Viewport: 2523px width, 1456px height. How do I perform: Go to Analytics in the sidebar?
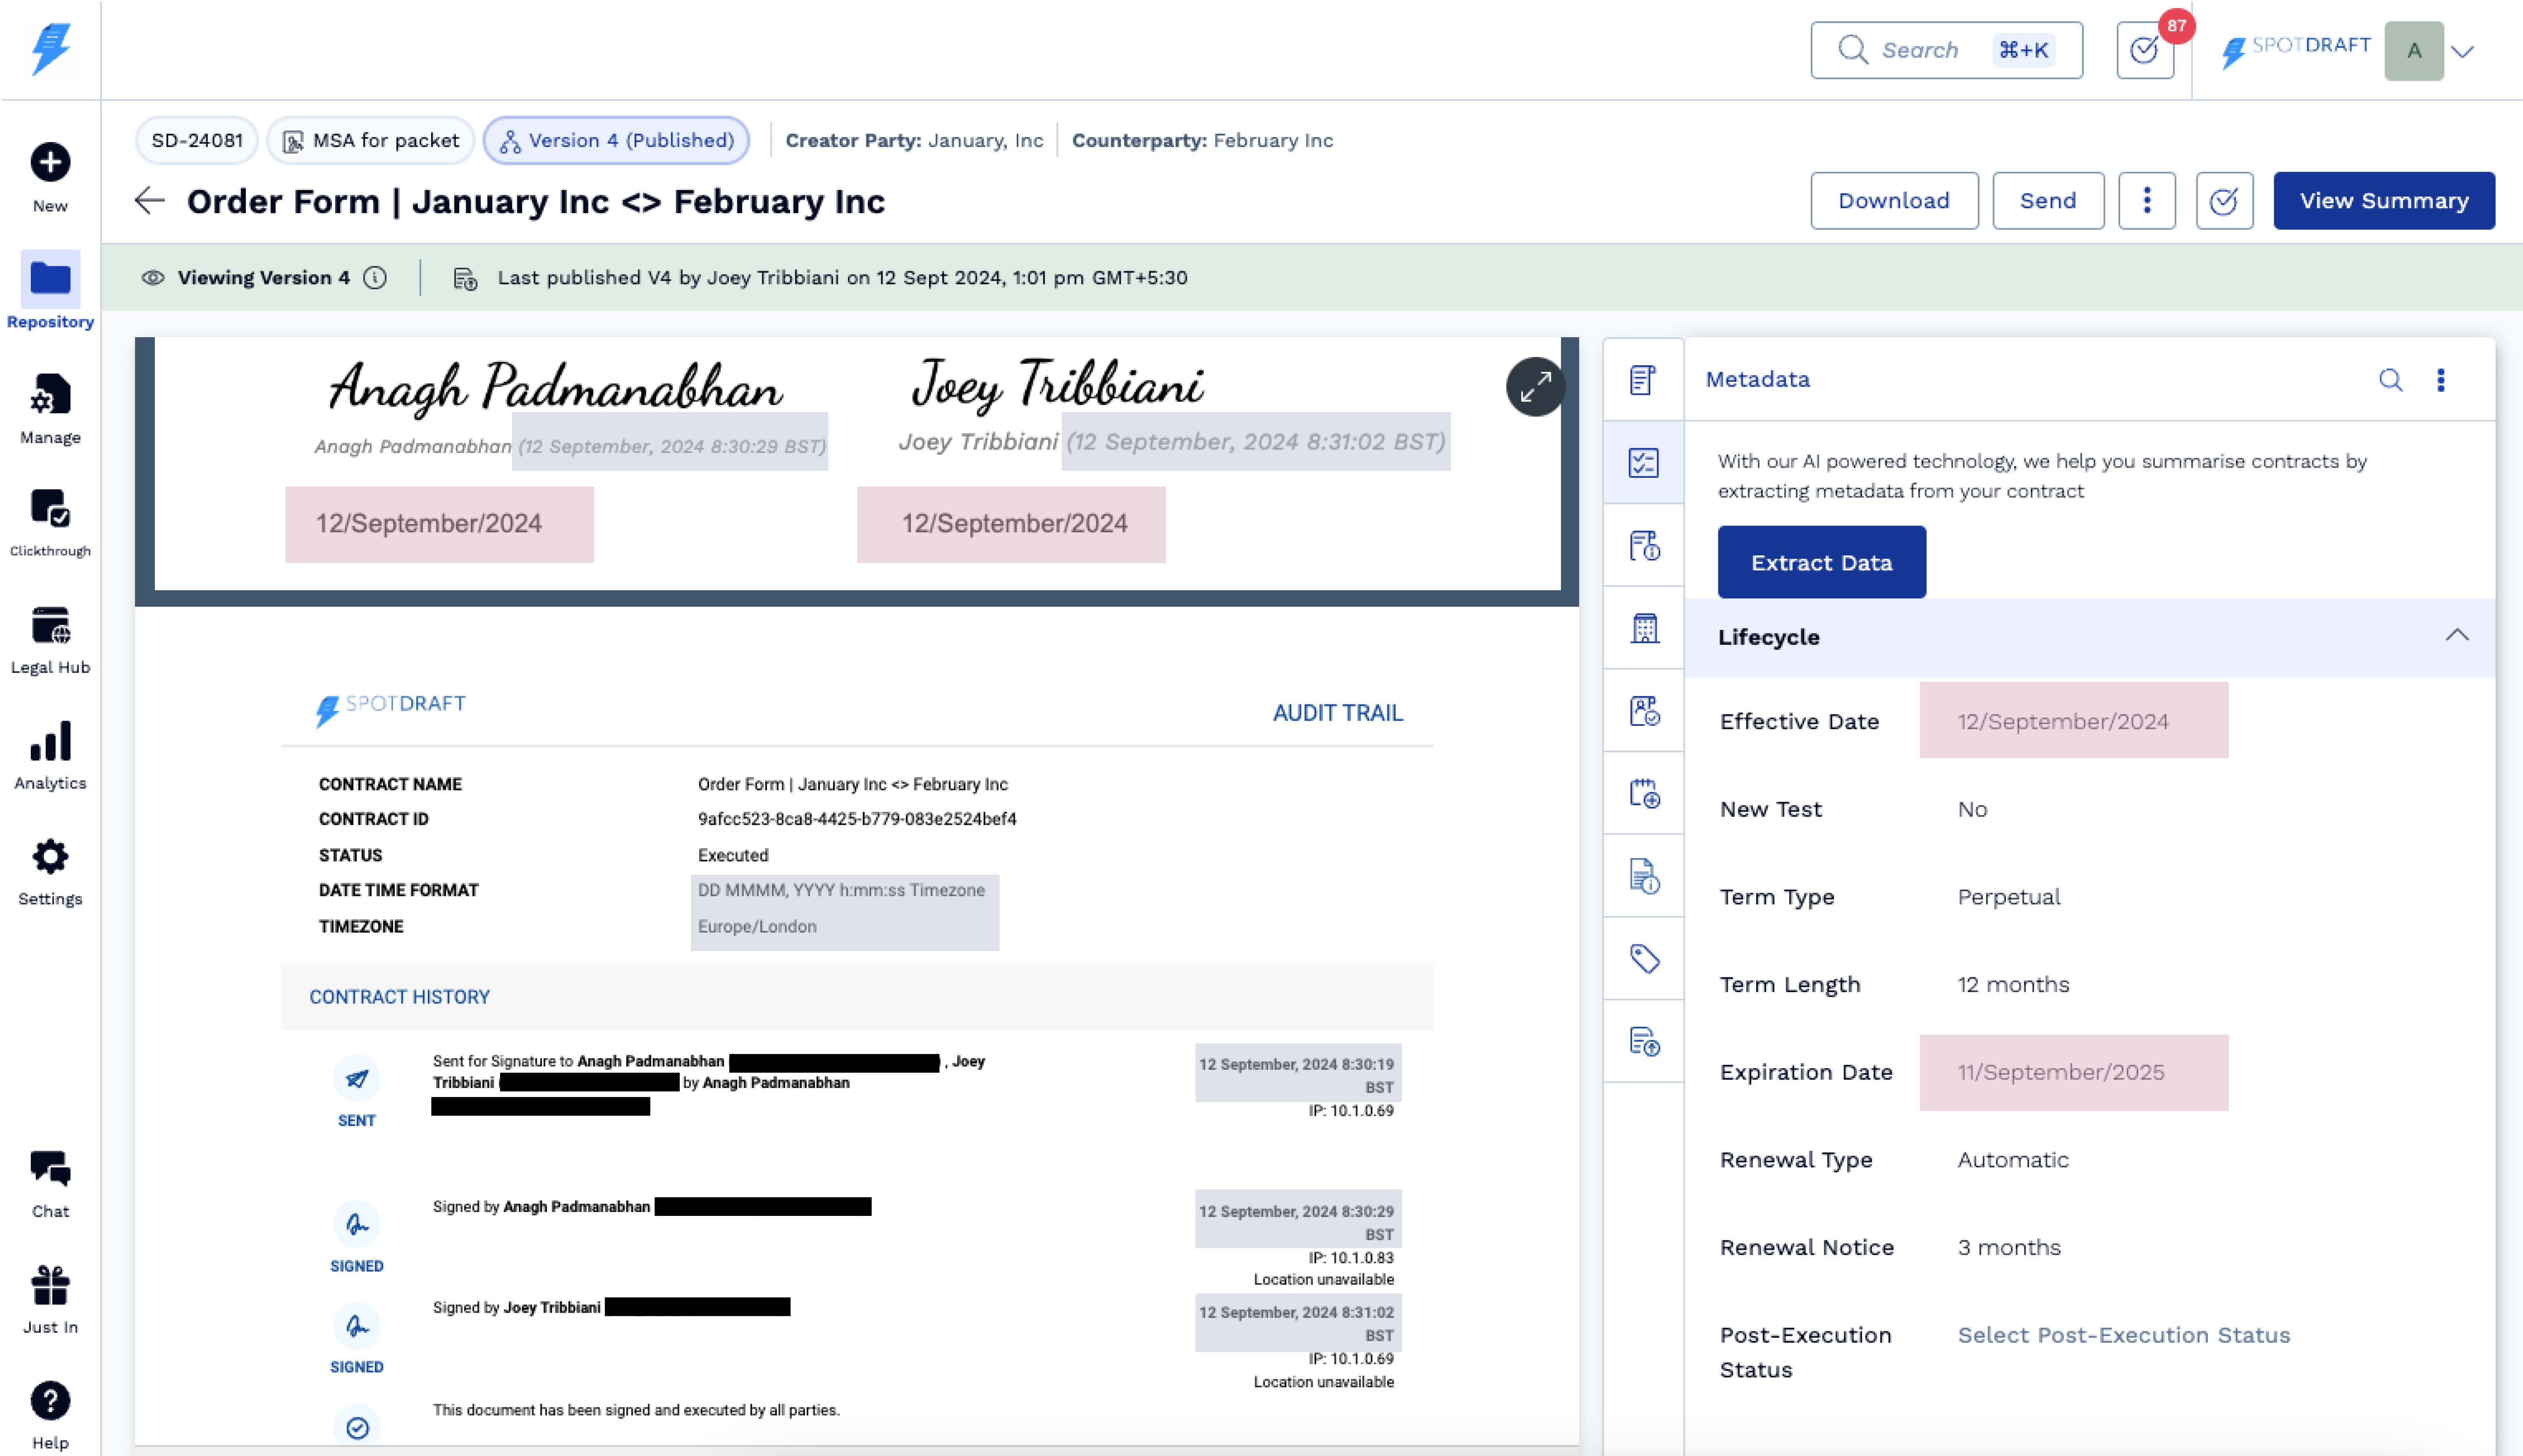tap(50, 755)
